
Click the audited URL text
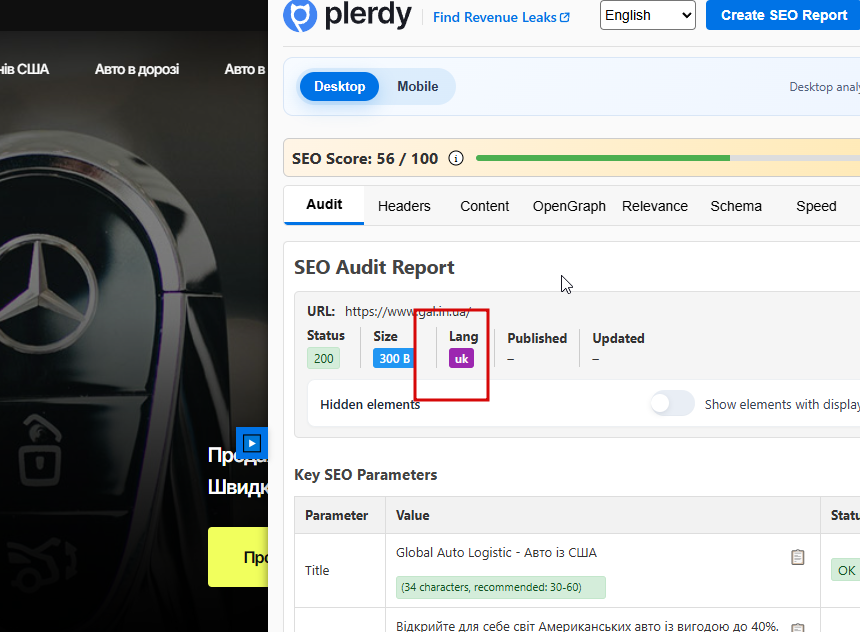click(x=408, y=312)
